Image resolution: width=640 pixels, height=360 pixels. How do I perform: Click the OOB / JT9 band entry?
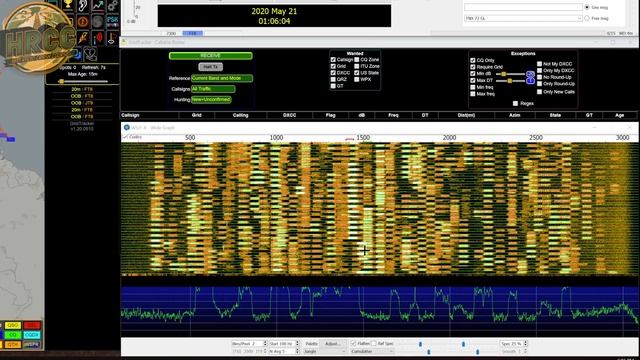82,103
